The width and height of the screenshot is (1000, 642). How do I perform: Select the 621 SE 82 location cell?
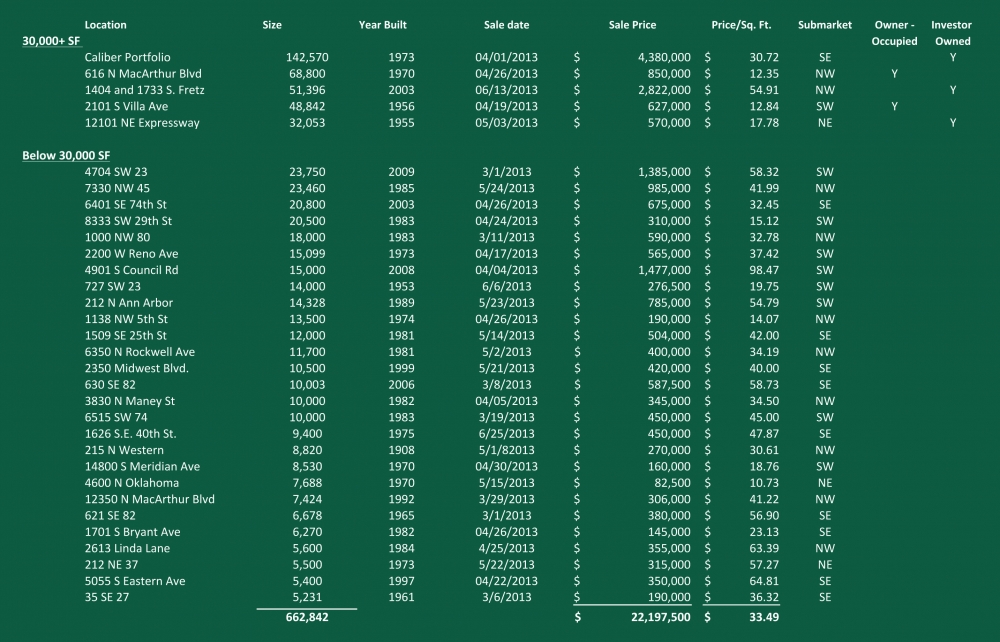coord(110,516)
